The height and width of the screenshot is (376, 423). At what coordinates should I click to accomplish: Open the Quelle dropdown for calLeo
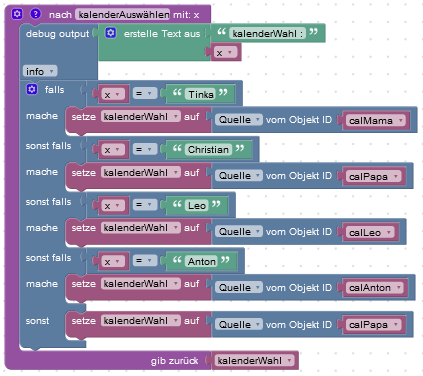(239, 232)
